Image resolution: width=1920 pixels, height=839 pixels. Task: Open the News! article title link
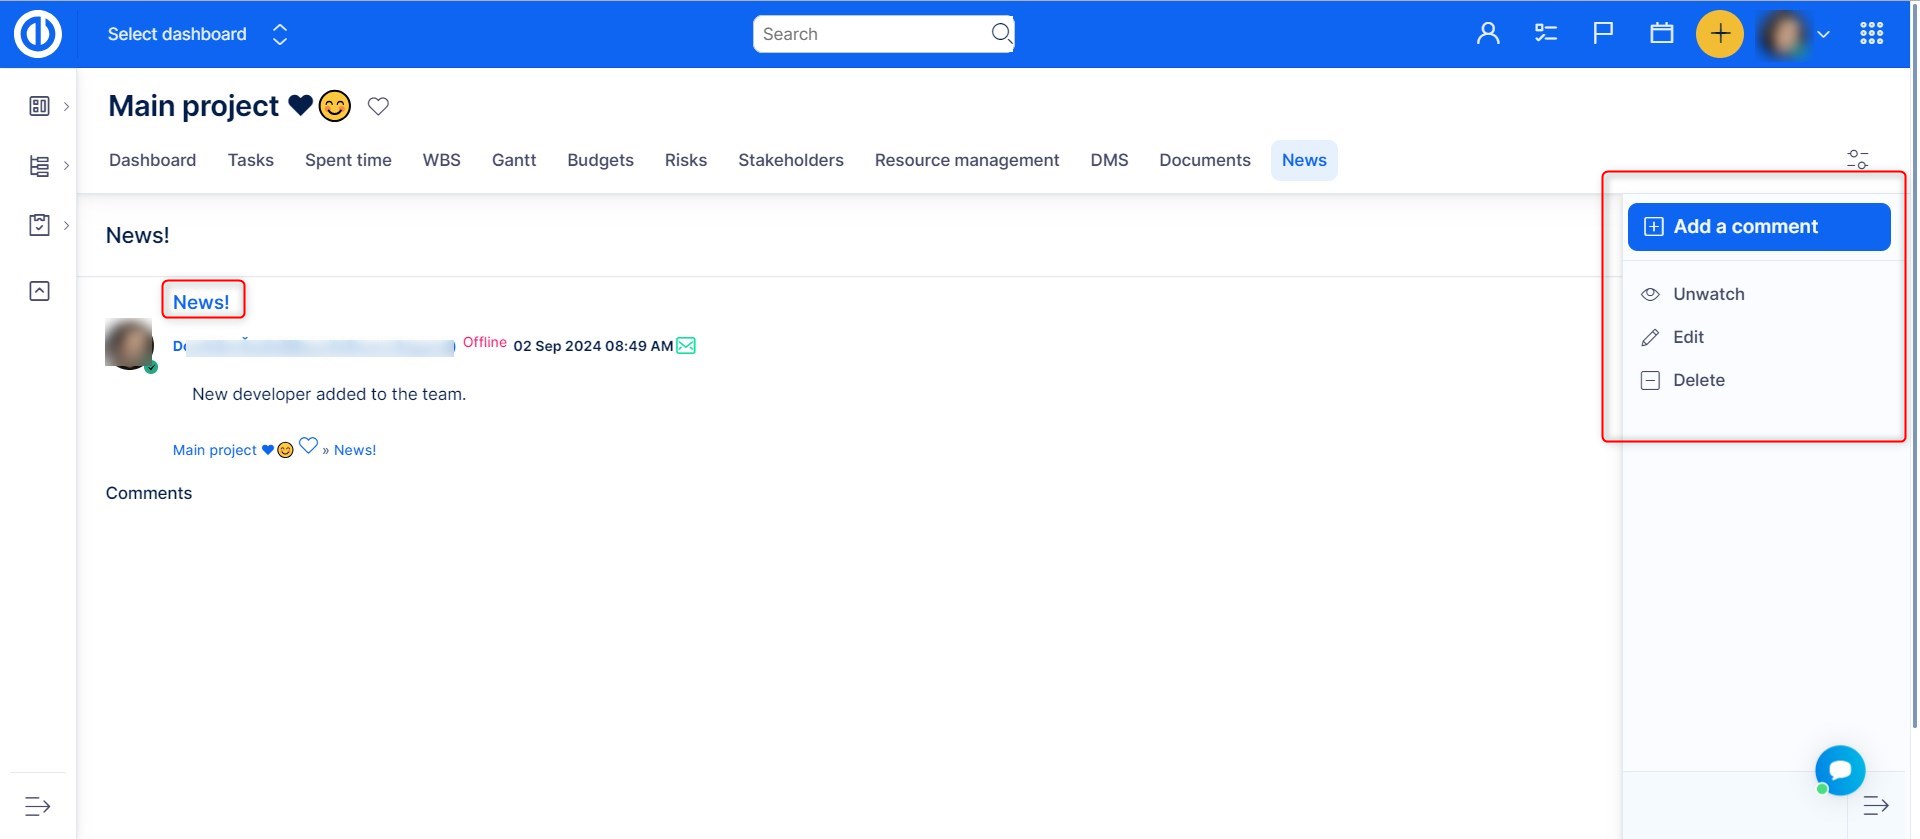tap(201, 302)
